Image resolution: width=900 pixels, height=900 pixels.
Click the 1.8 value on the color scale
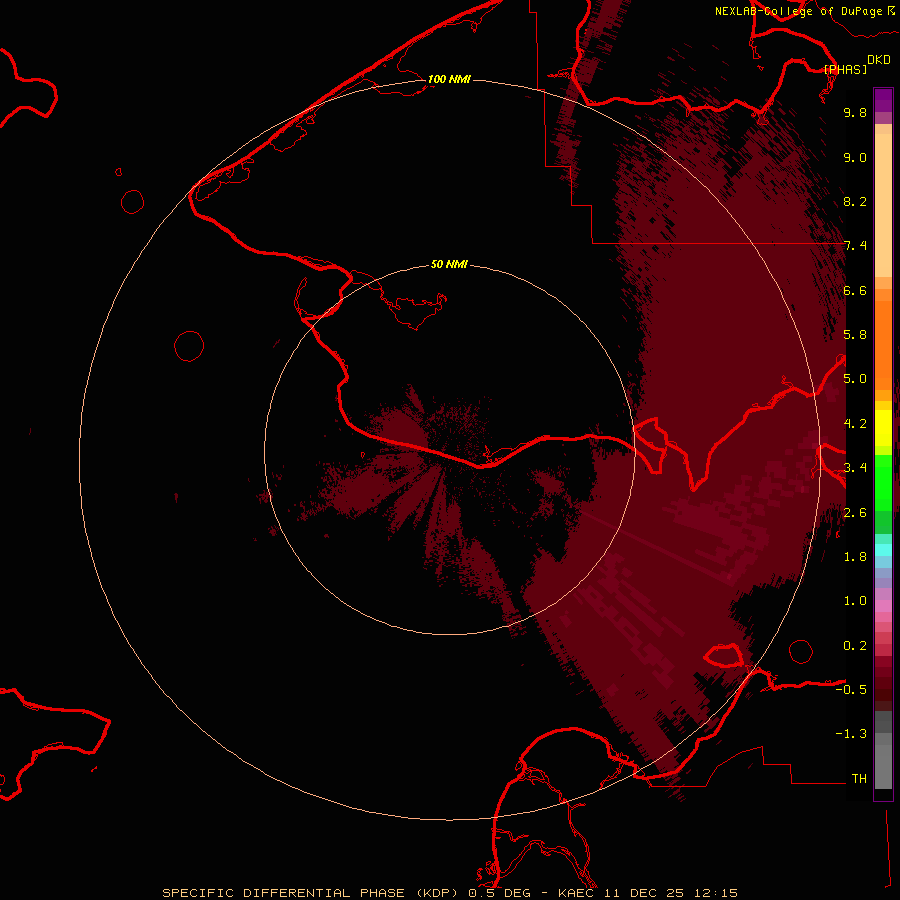pyautogui.click(x=855, y=557)
